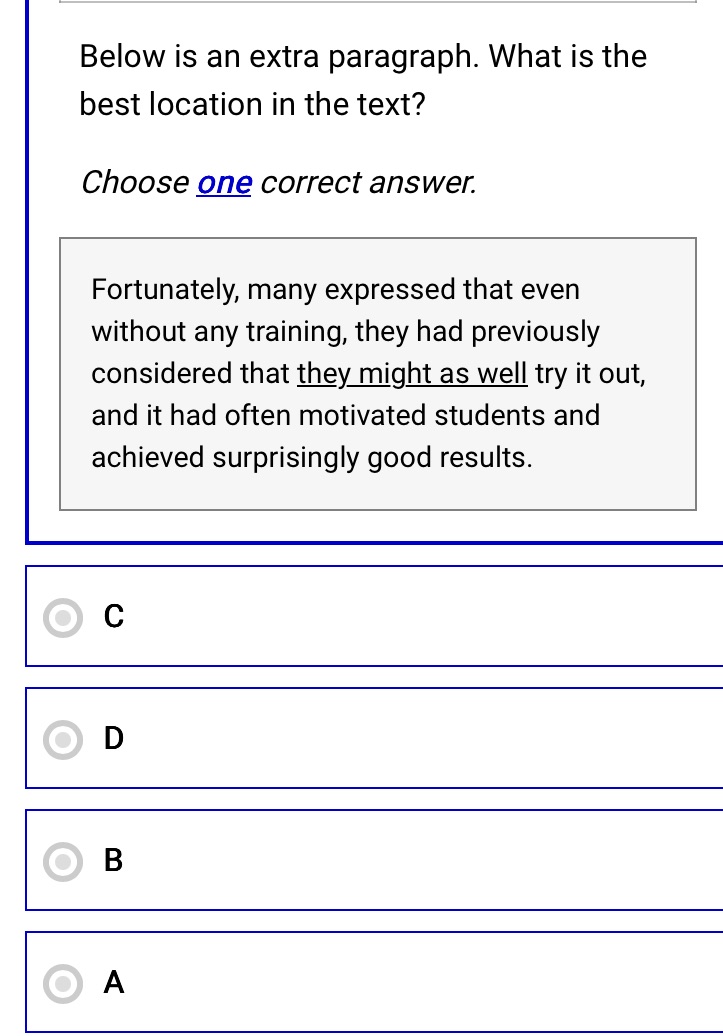Select radio button for answer A

point(62,984)
